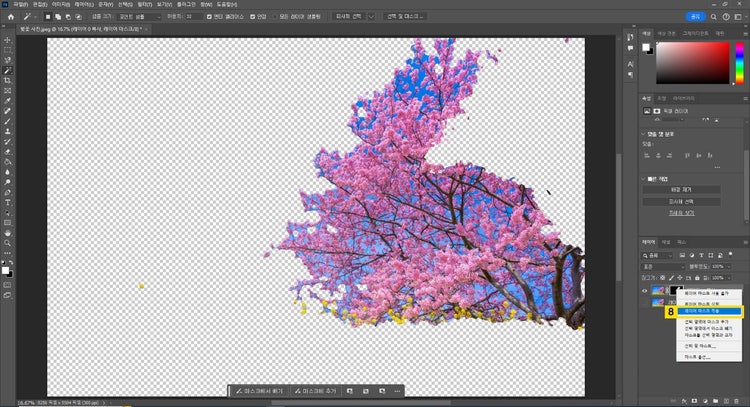Screen dimensions: 750x407
Task: Collapse Quick Actions section
Action: pos(643,179)
